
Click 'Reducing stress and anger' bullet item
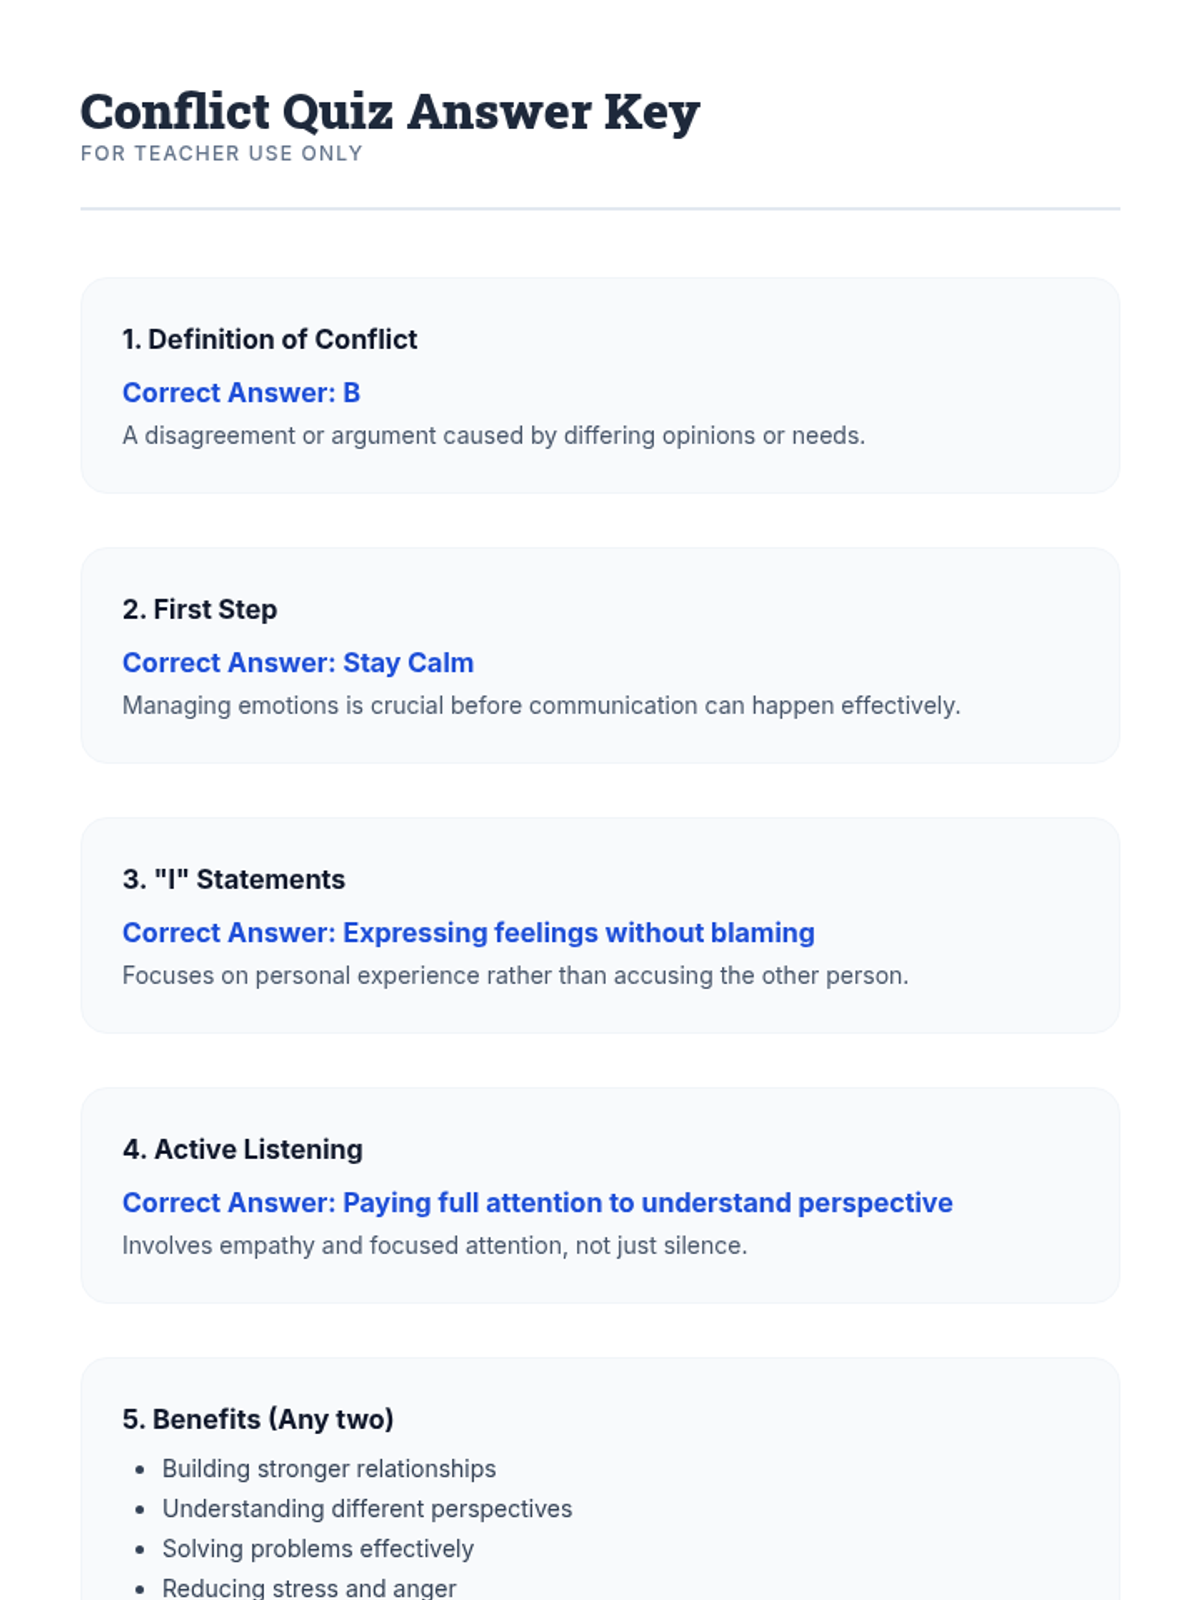(x=308, y=1587)
